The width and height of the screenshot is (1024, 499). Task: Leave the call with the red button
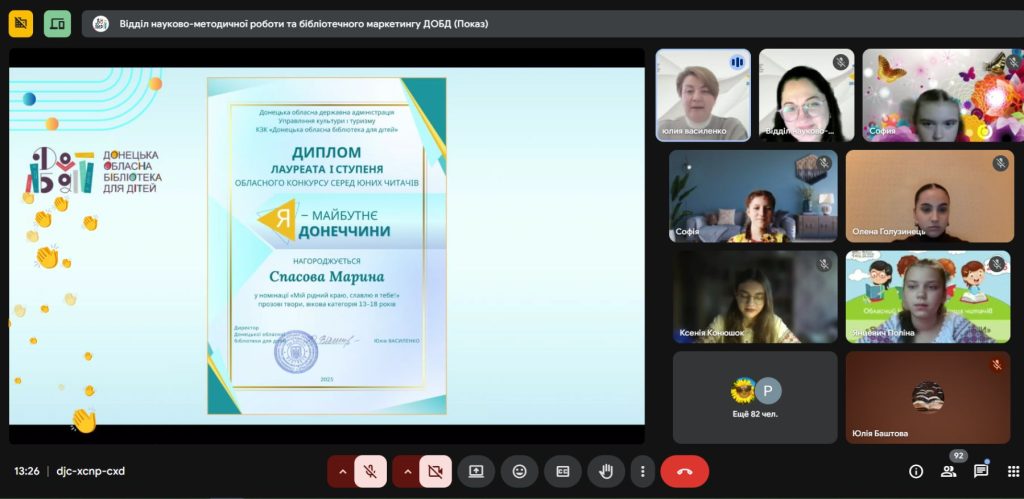(x=685, y=471)
